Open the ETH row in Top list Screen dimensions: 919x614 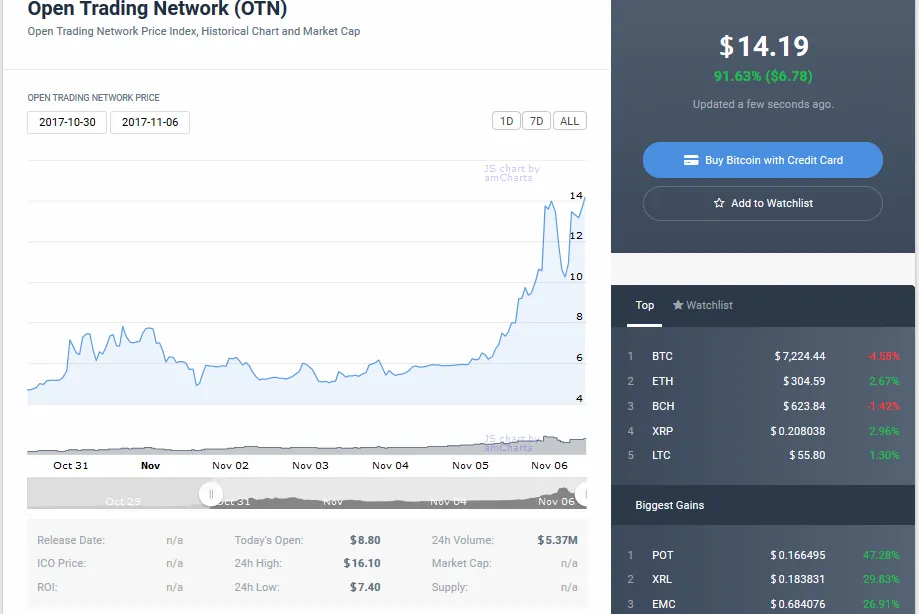click(x=763, y=381)
